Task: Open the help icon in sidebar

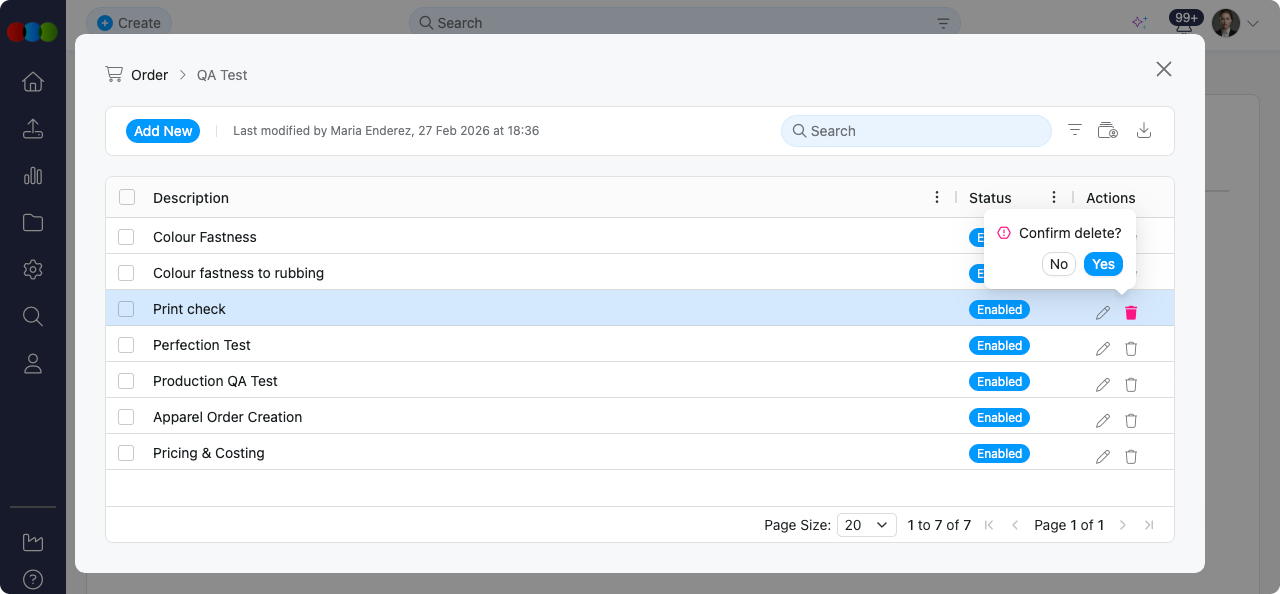Action: (x=33, y=579)
